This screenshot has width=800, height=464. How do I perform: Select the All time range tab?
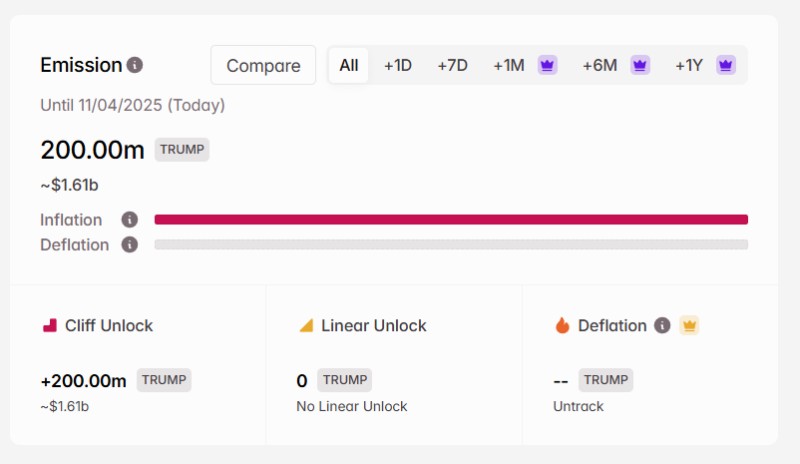[348, 65]
